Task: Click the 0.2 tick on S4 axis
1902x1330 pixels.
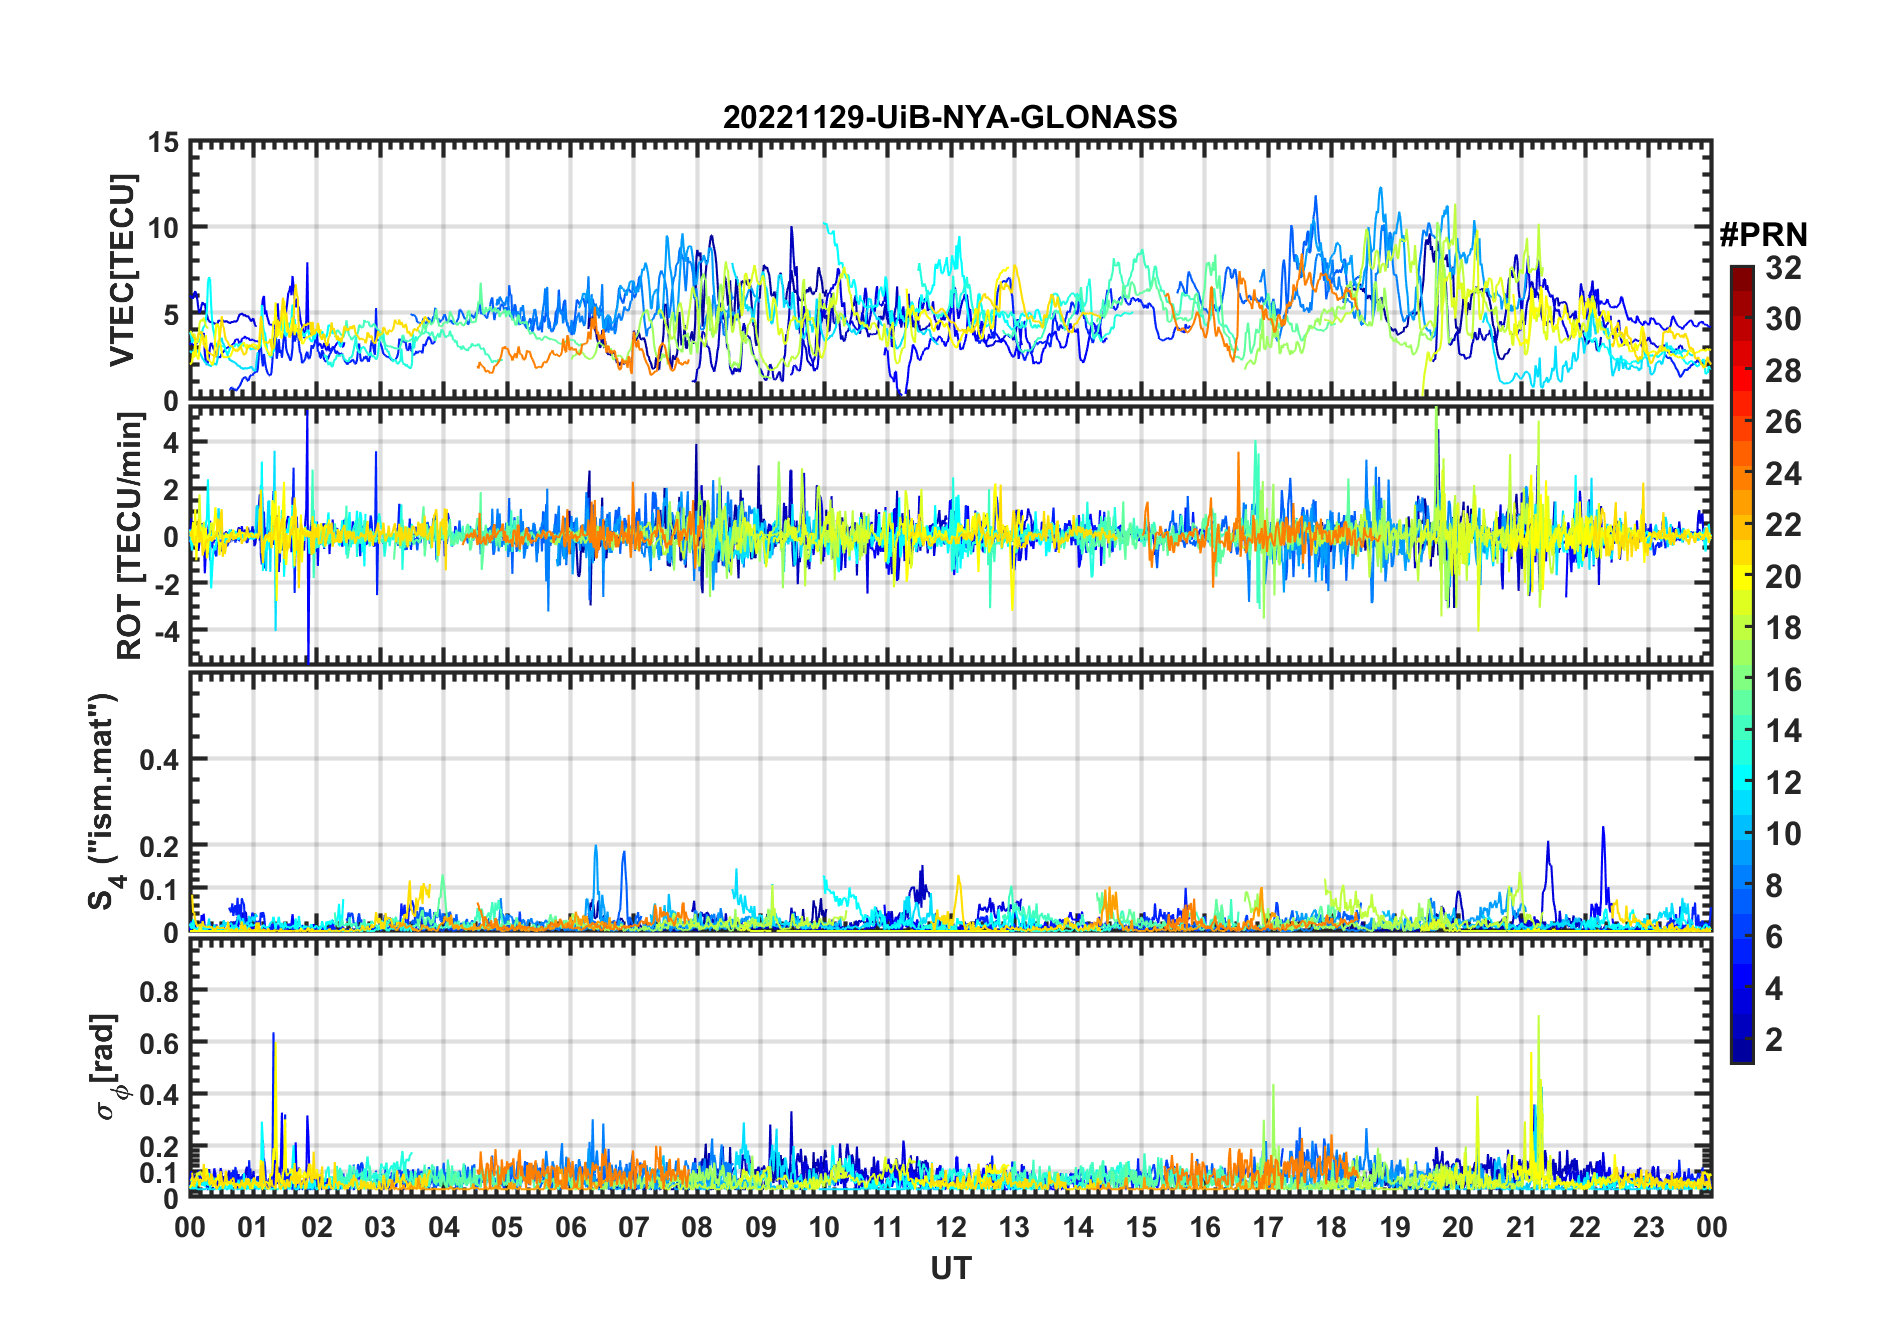Action: tap(159, 846)
